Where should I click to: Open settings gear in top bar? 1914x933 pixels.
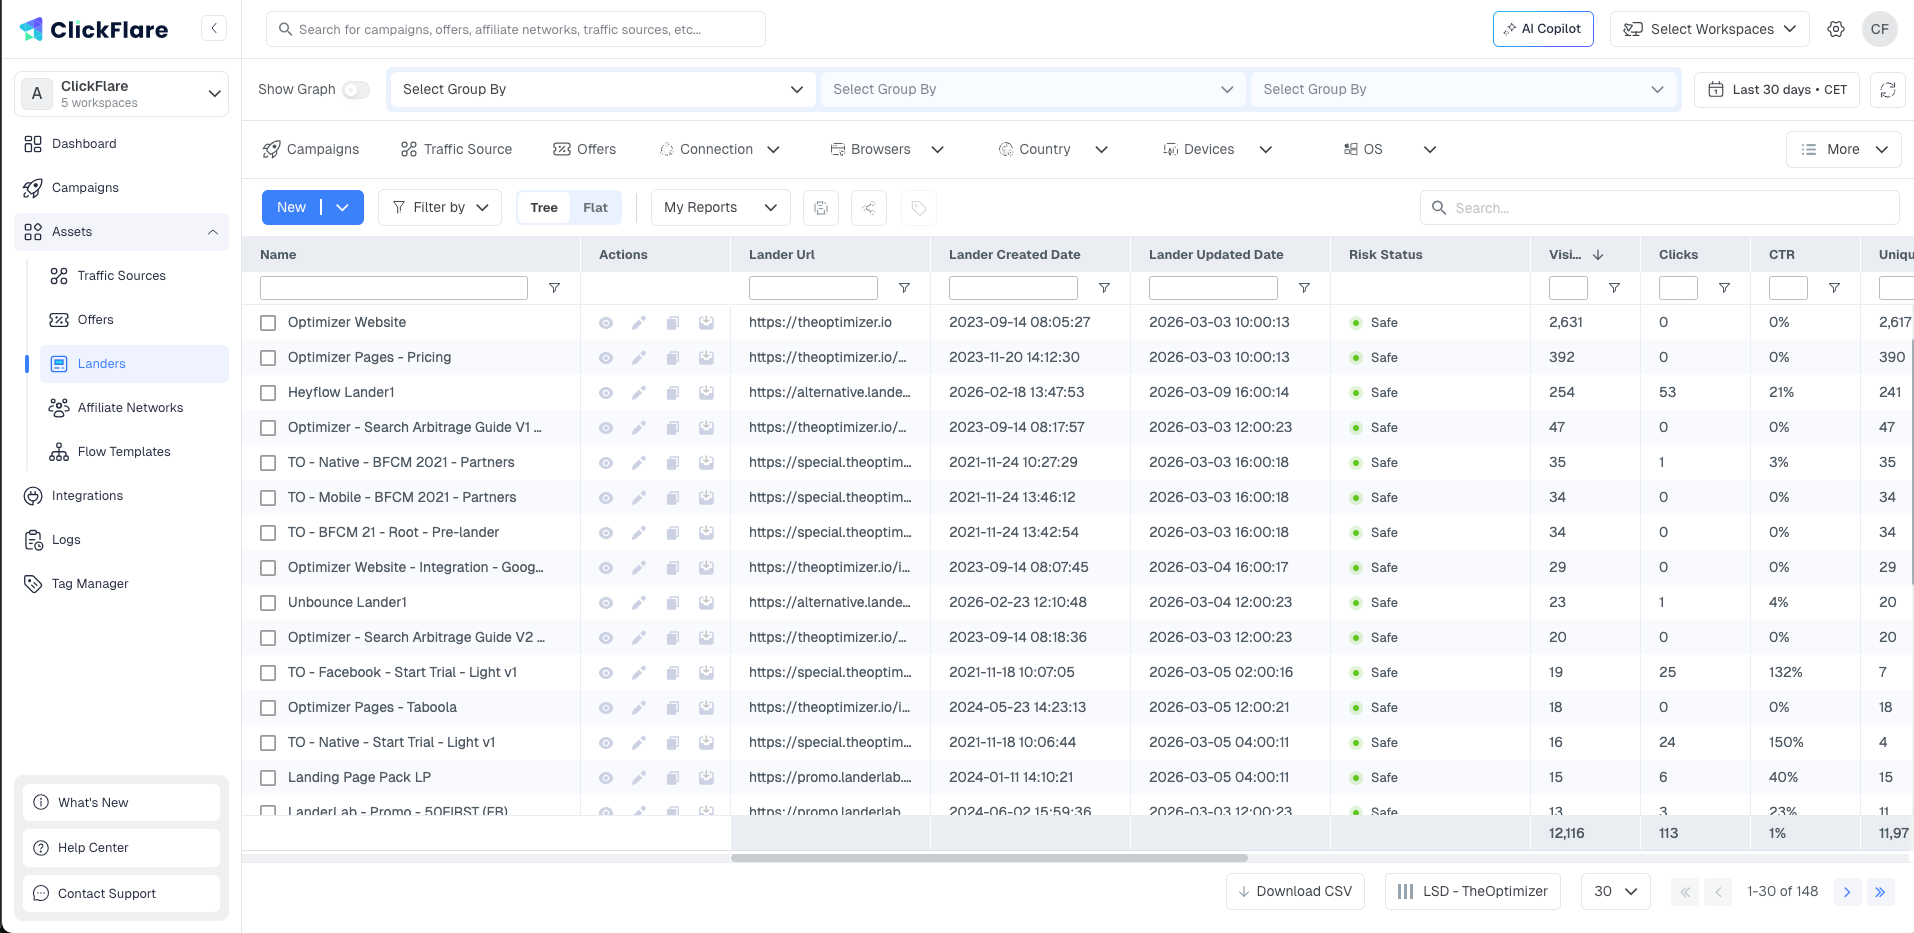click(x=1836, y=29)
